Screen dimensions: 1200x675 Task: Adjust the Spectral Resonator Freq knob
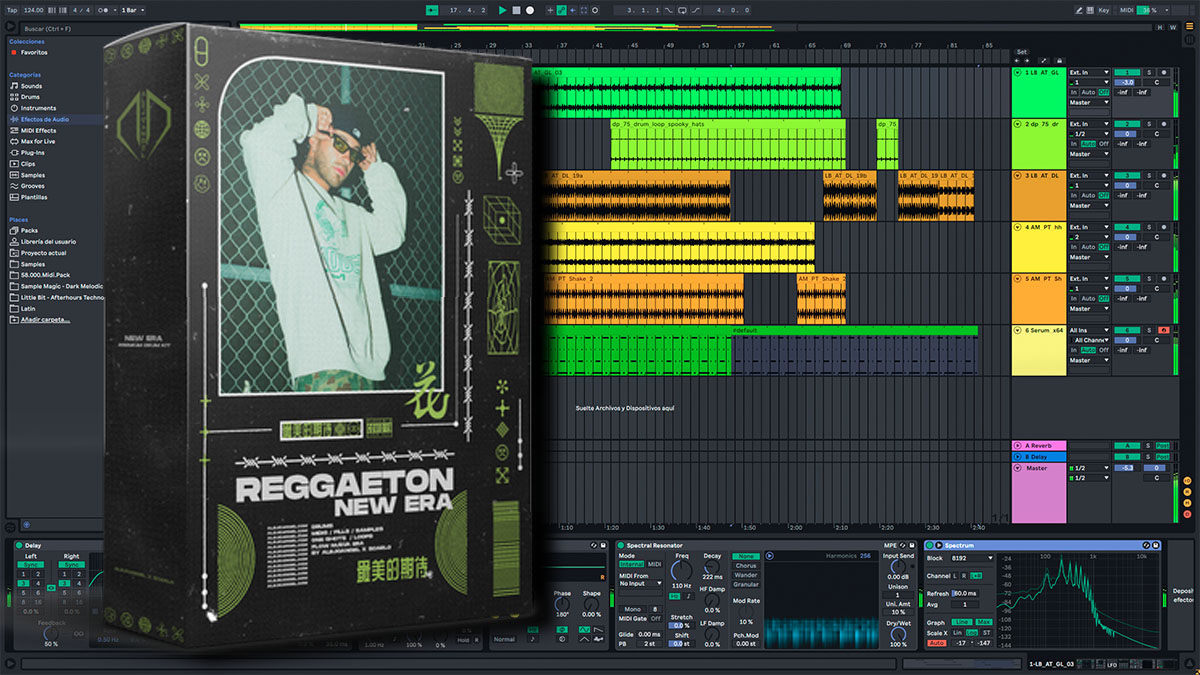point(683,573)
